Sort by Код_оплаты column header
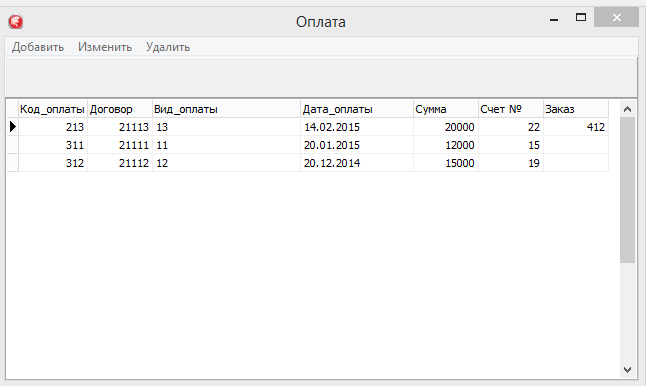Viewport: 646px width, 386px height. 53,109
